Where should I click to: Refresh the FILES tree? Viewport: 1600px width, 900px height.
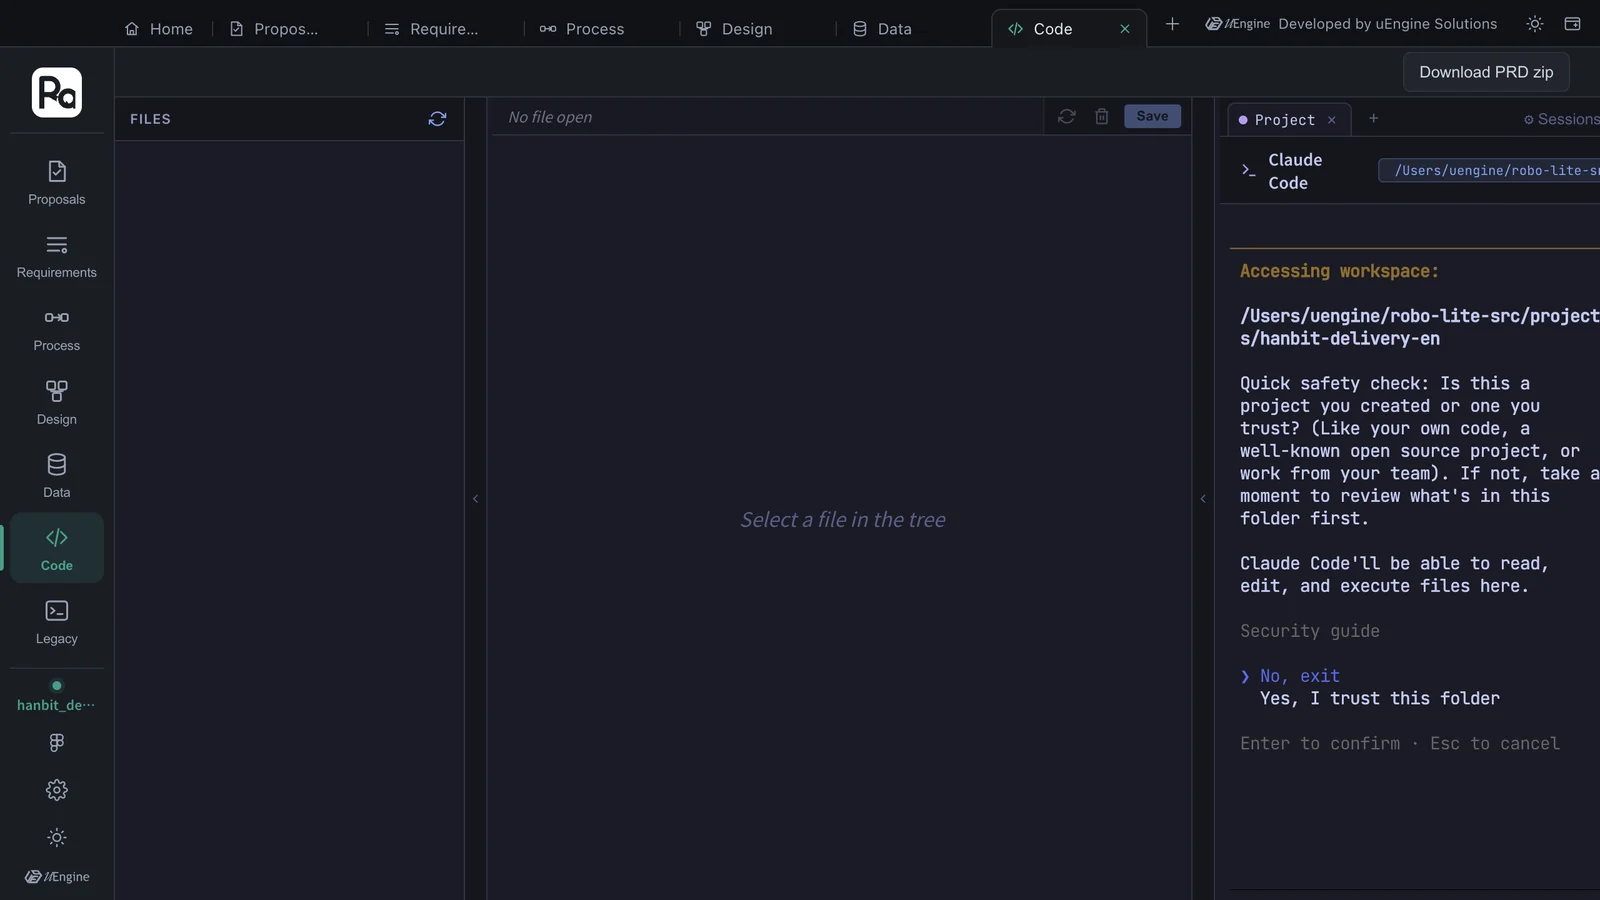437,119
